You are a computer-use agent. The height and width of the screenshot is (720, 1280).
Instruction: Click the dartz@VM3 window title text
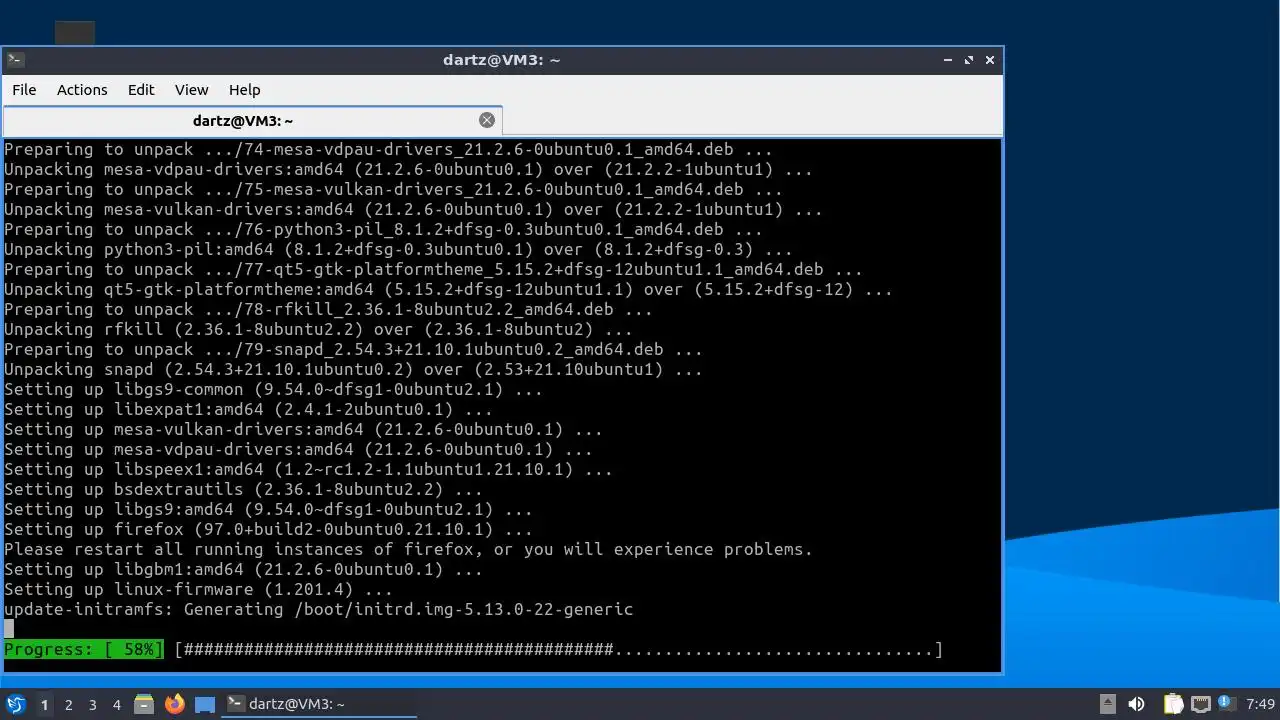tap(502, 60)
